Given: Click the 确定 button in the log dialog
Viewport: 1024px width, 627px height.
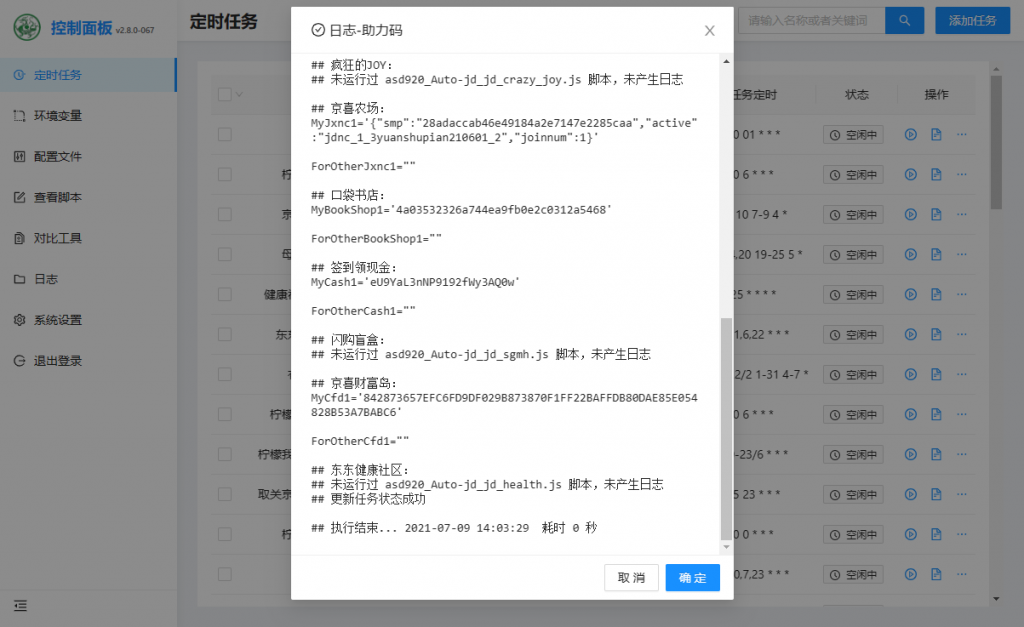Looking at the screenshot, I should [x=692, y=578].
